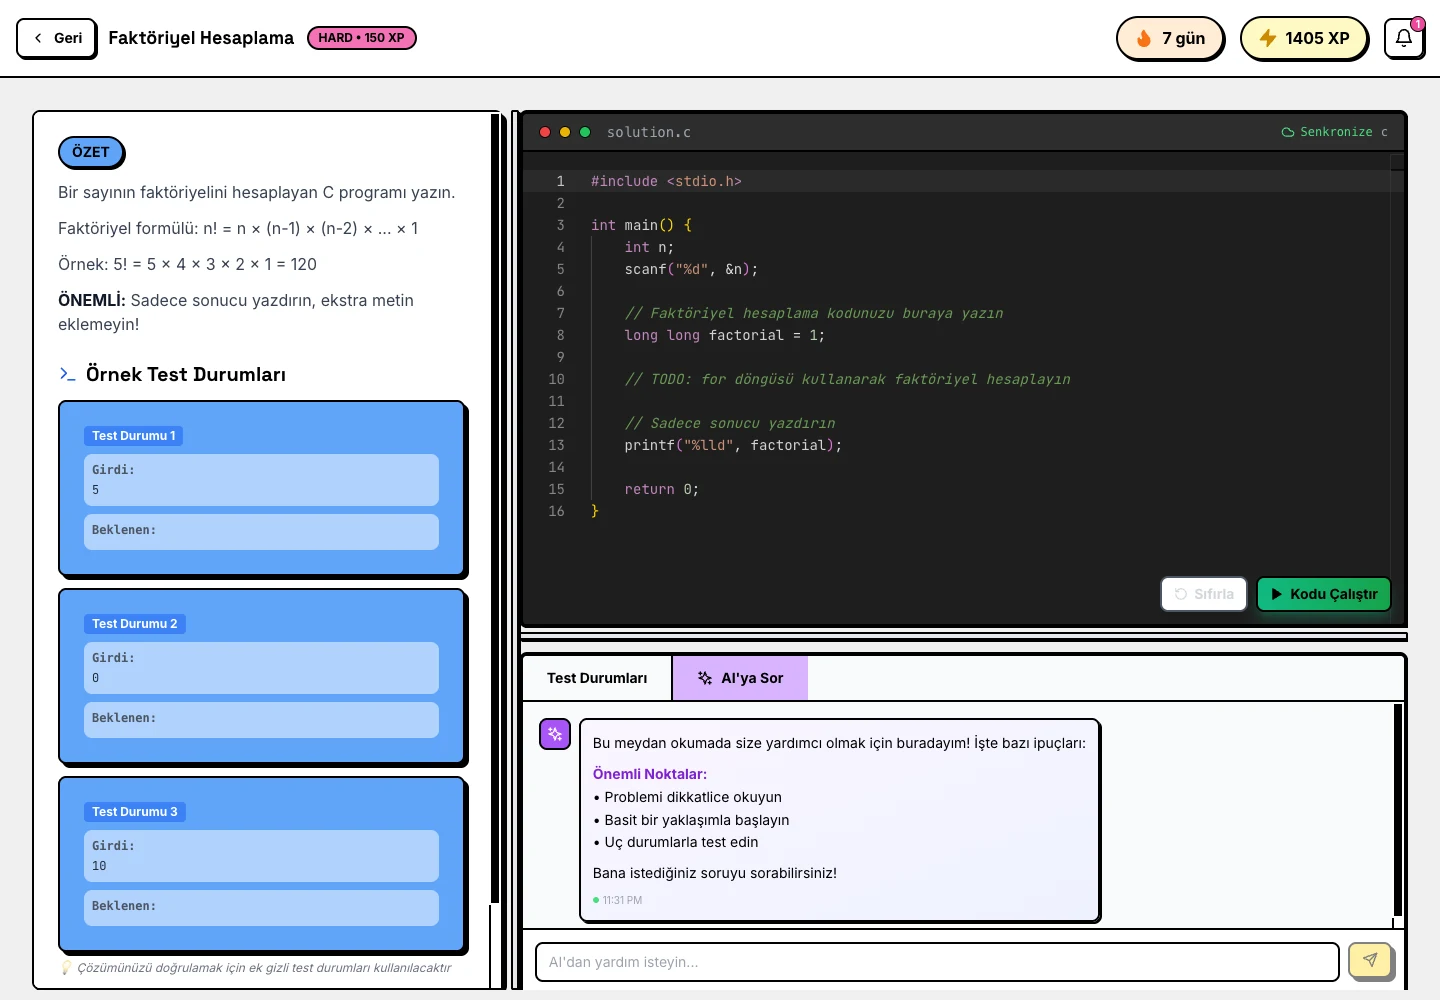Click the printf("%lld", factorial); line
1440x1000 pixels.
[x=733, y=445]
